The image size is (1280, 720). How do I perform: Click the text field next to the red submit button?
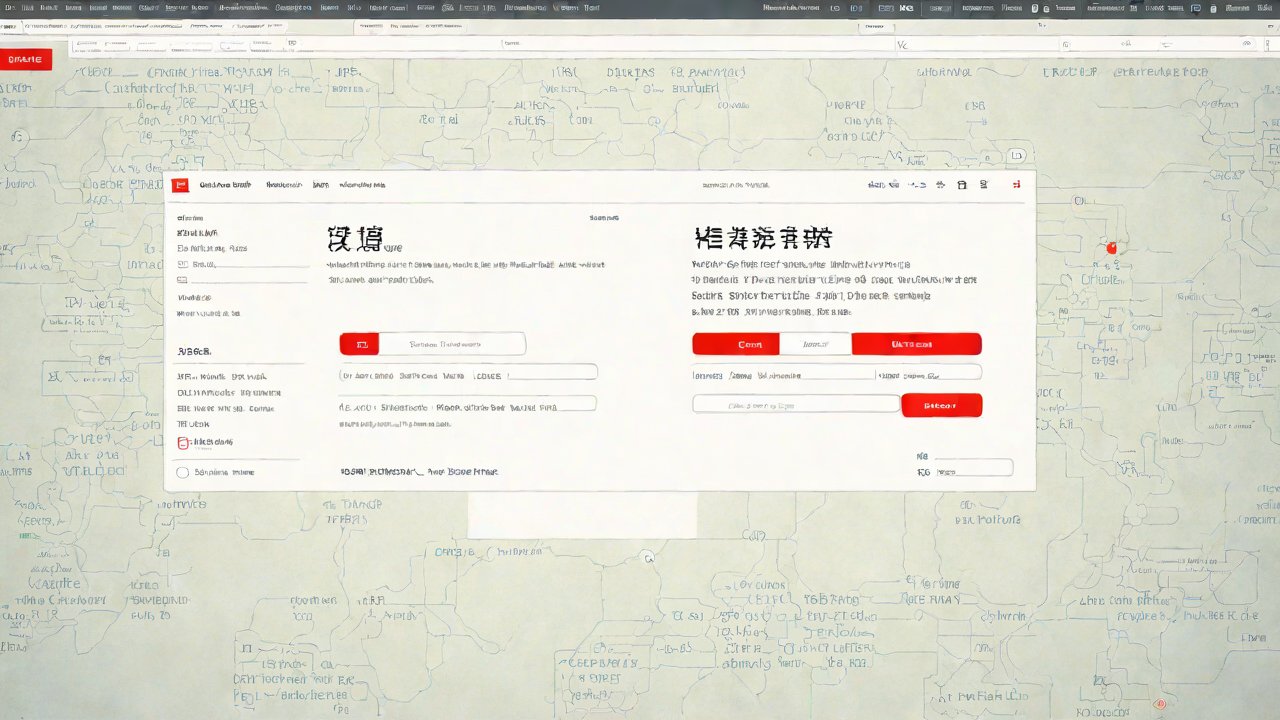[x=796, y=404]
